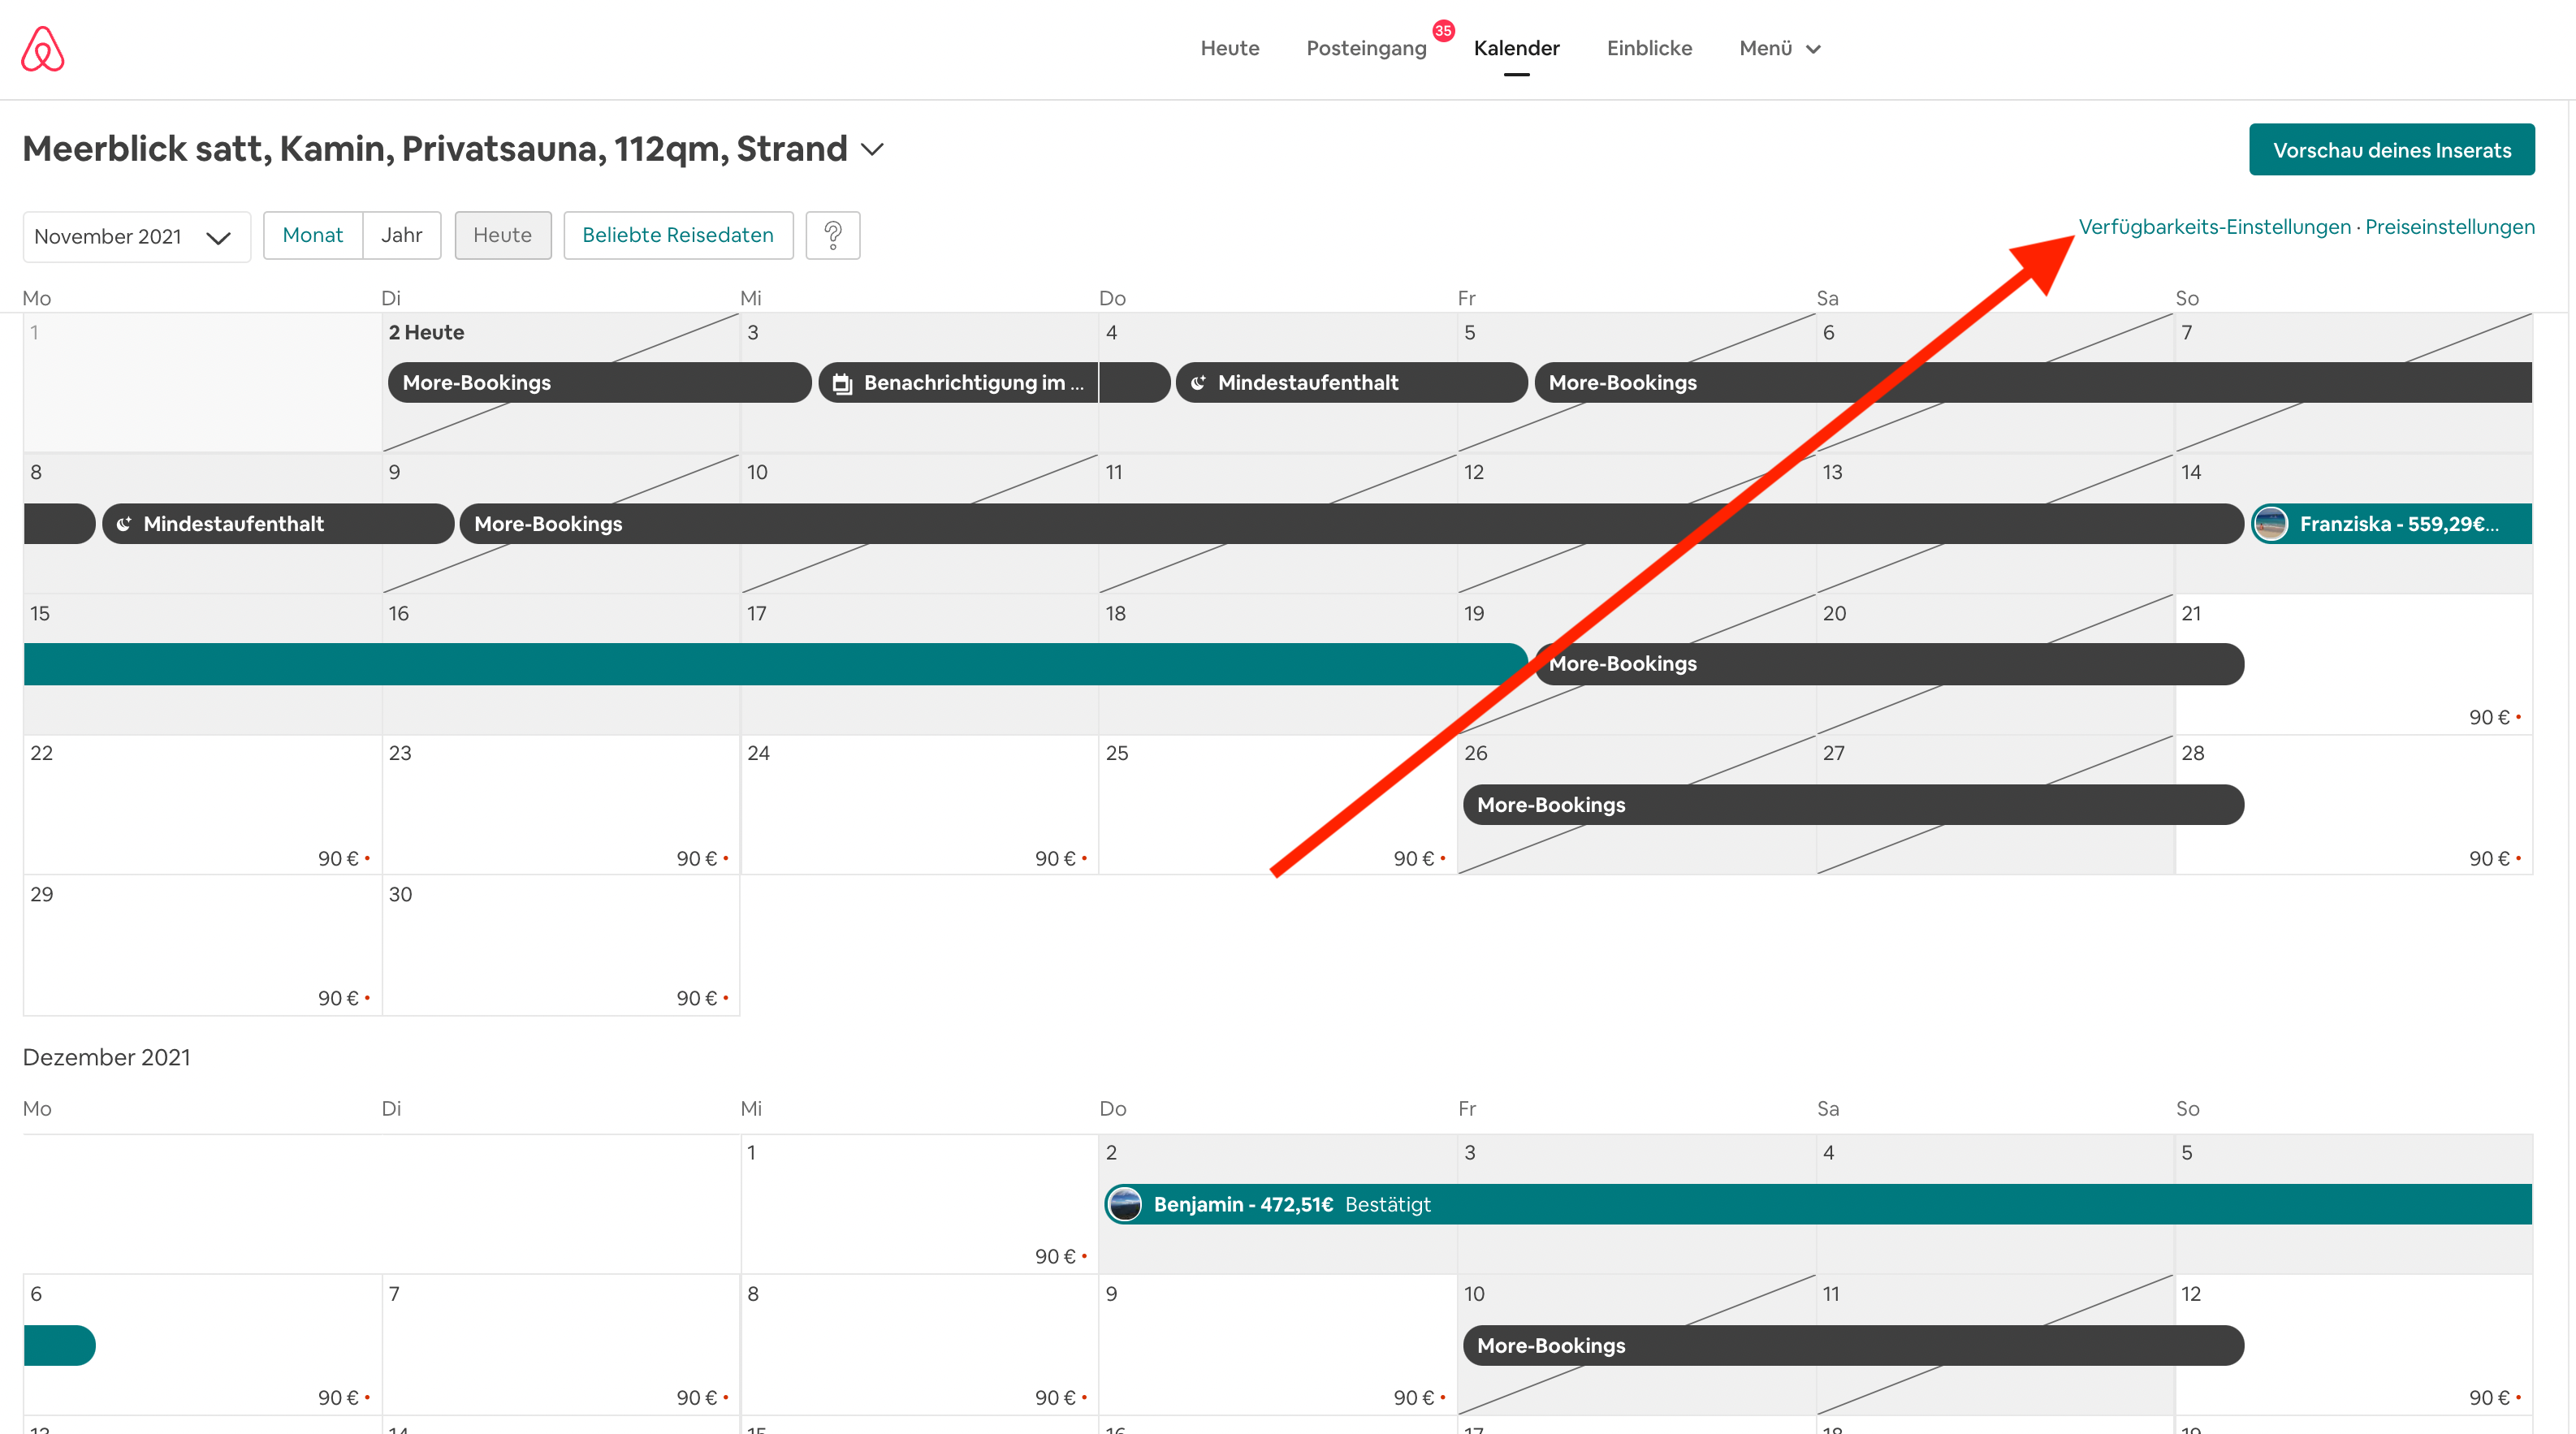
Task: Select the Mindestaufenthalt block on November 4
Action: pyautogui.click(x=1352, y=383)
